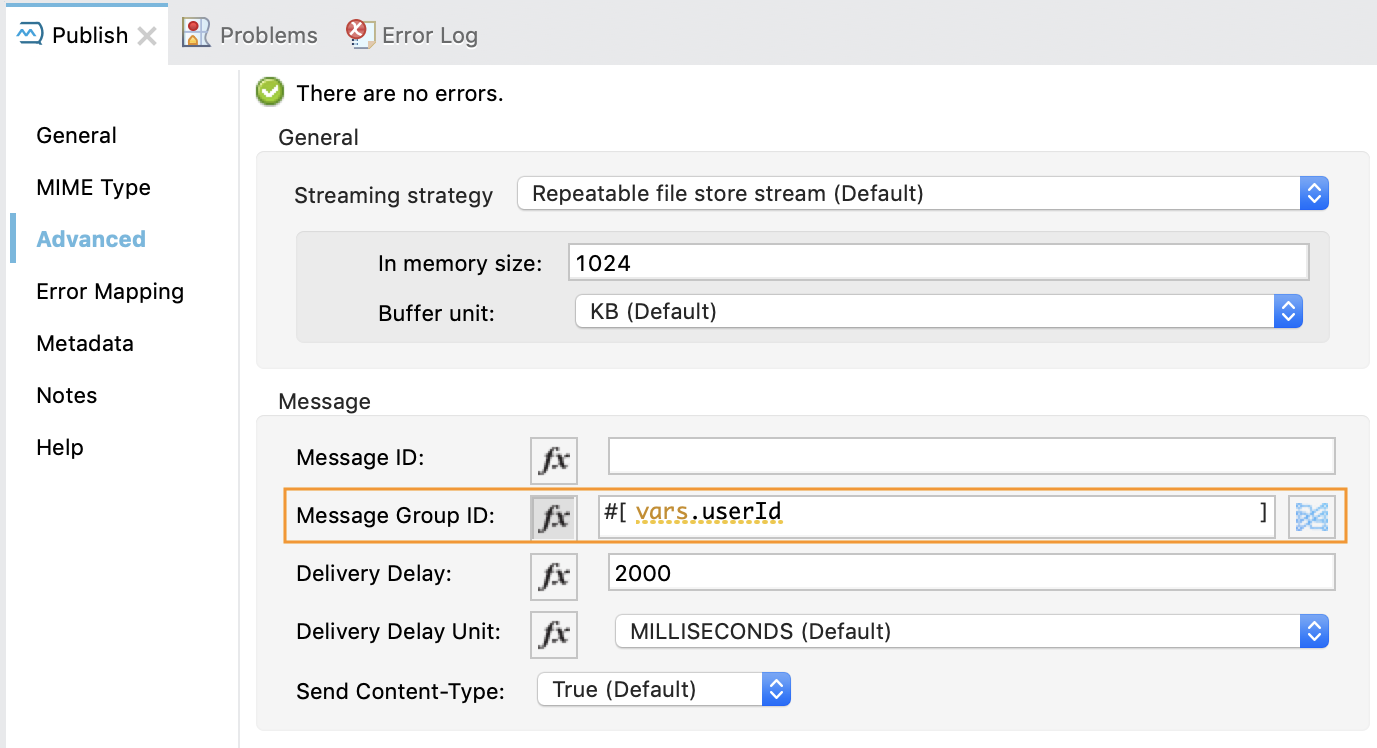
Task: Open the Metadata section
Action: point(85,343)
